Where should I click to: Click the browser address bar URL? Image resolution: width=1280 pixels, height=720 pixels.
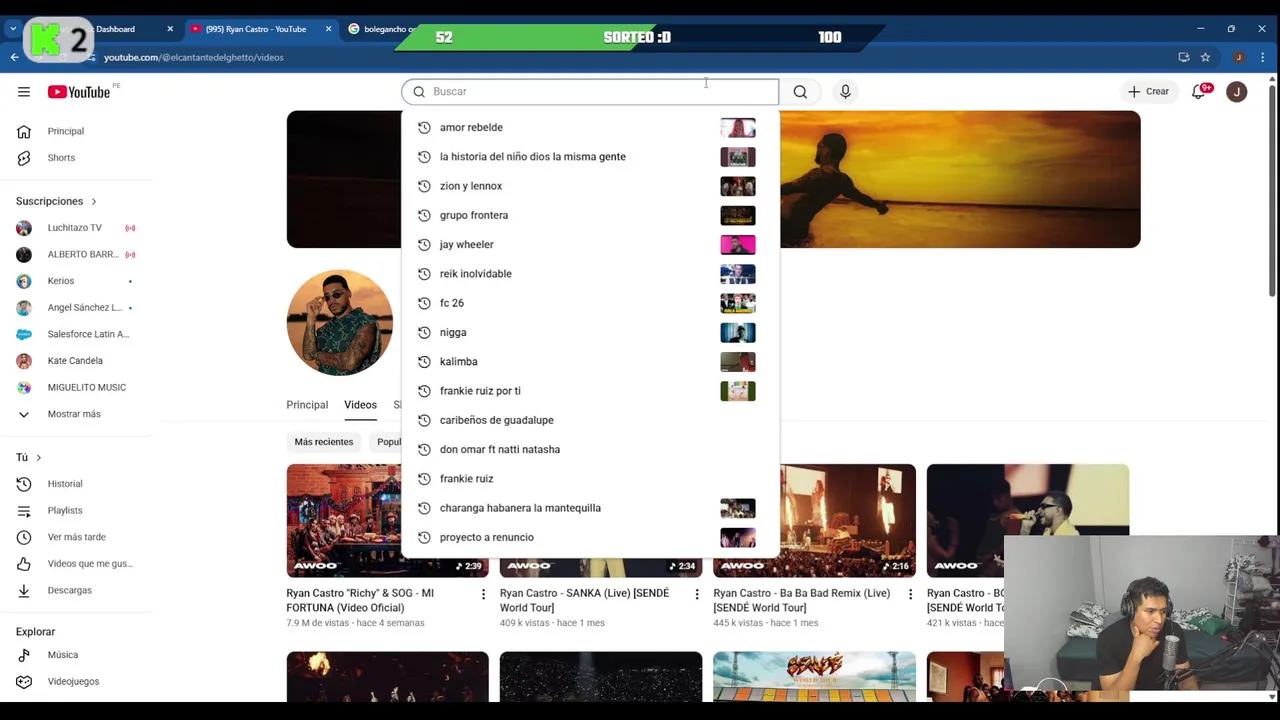(x=194, y=57)
